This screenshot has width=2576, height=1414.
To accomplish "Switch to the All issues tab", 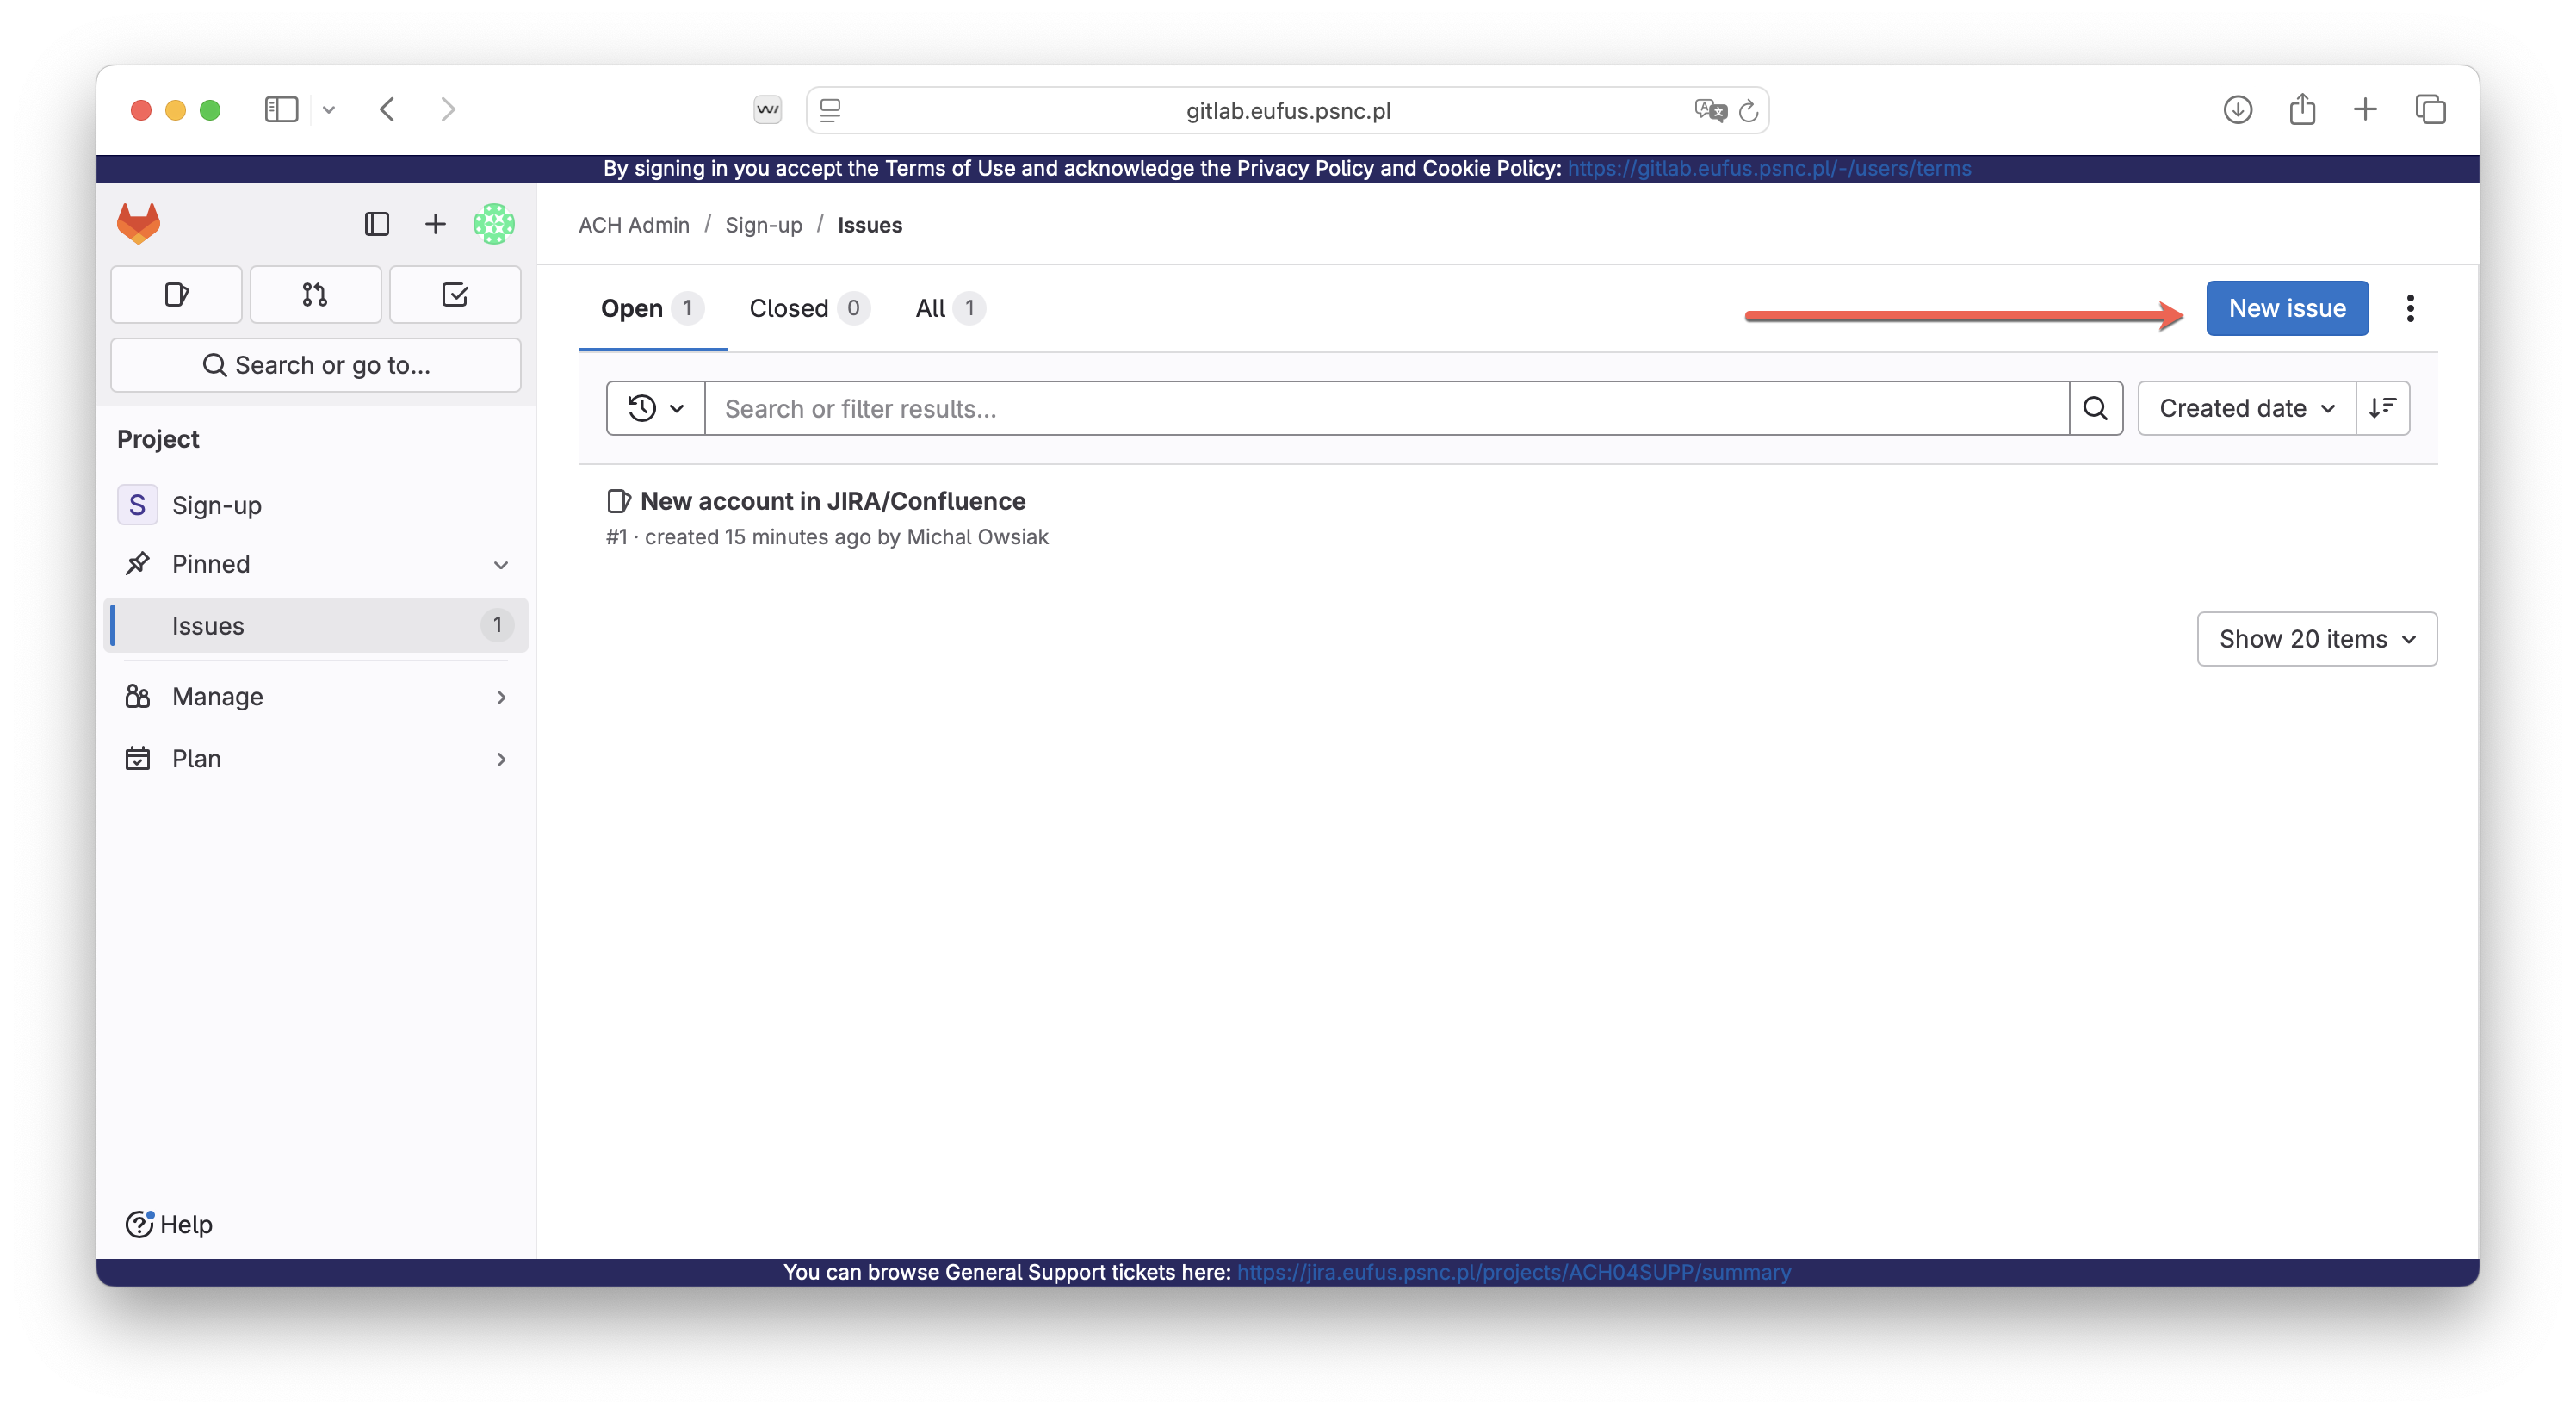I will (950, 308).
